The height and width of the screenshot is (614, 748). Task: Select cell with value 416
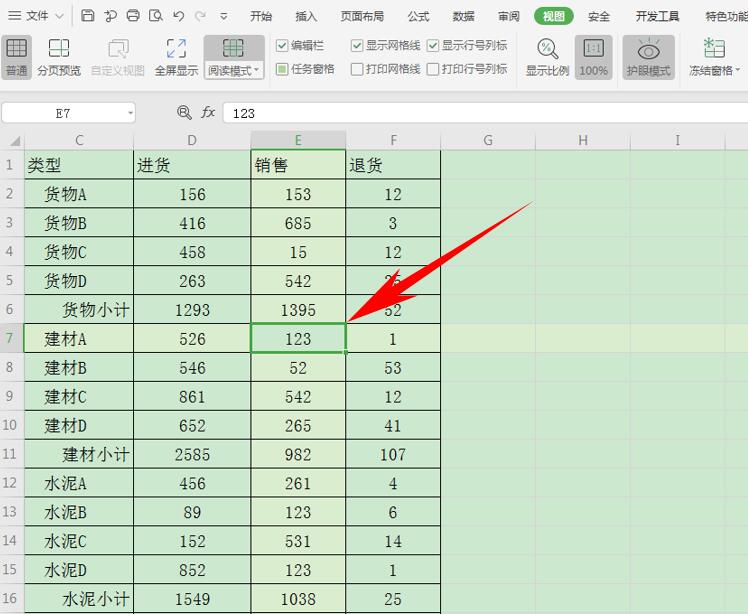coord(192,223)
